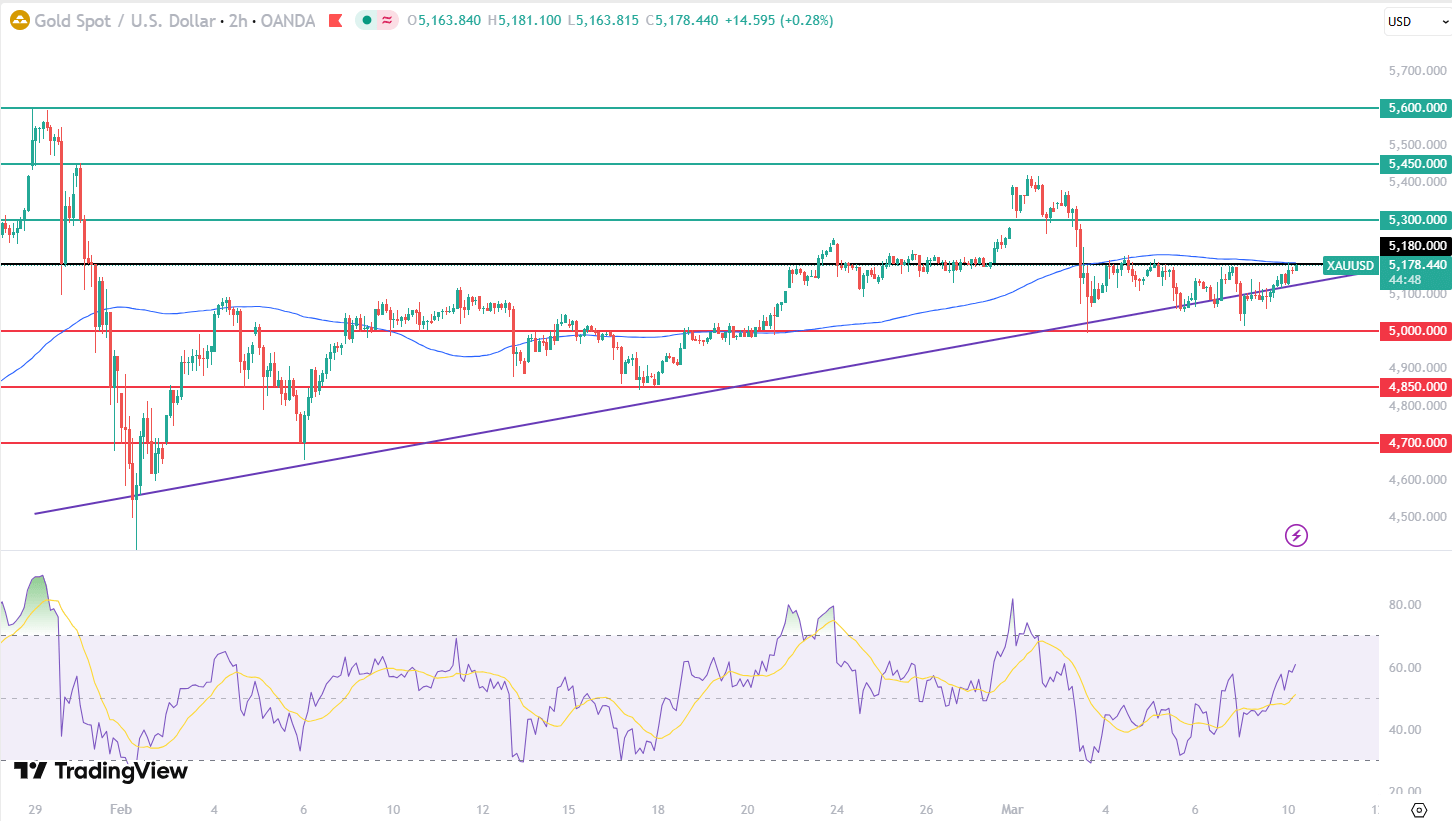Click the purple lightning events icon
Screen dimensions: 1452x821
pyautogui.click(x=1296, y=535)
